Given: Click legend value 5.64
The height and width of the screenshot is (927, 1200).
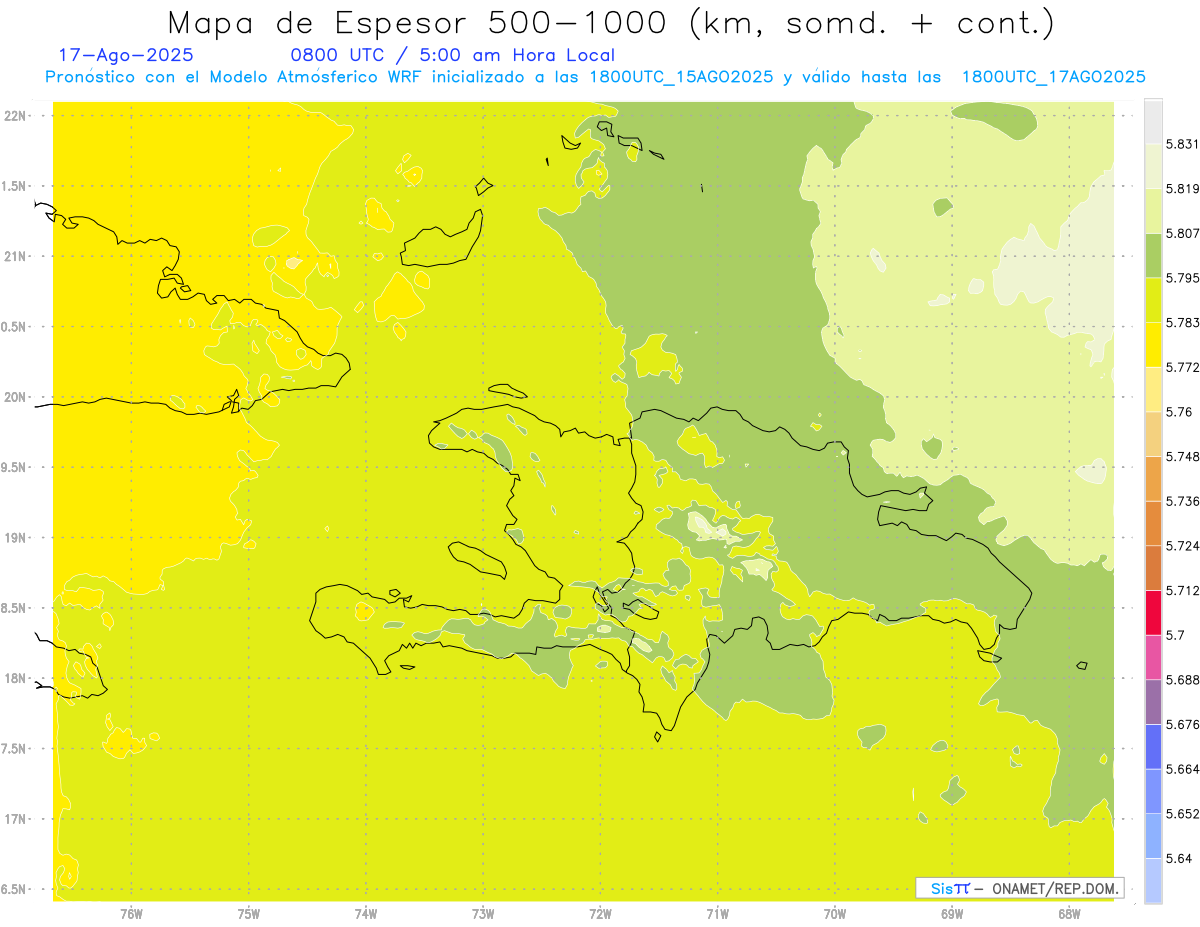Looking at the screenshot, I should [1178, 859].
